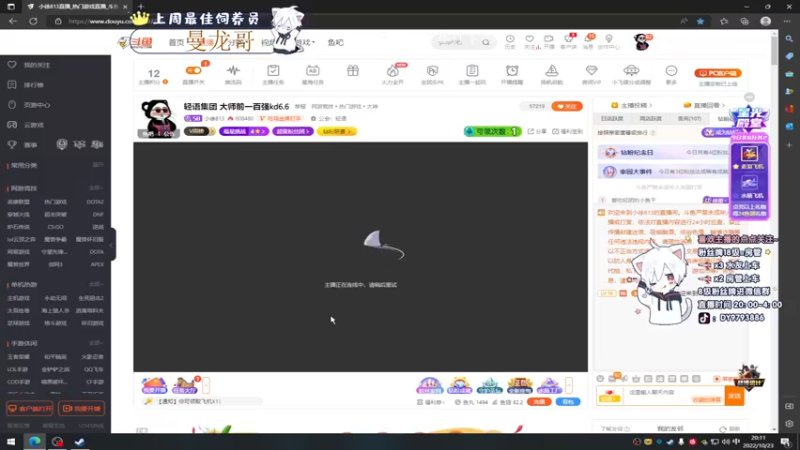Expand the single-player hot games category list

(96, 284)
